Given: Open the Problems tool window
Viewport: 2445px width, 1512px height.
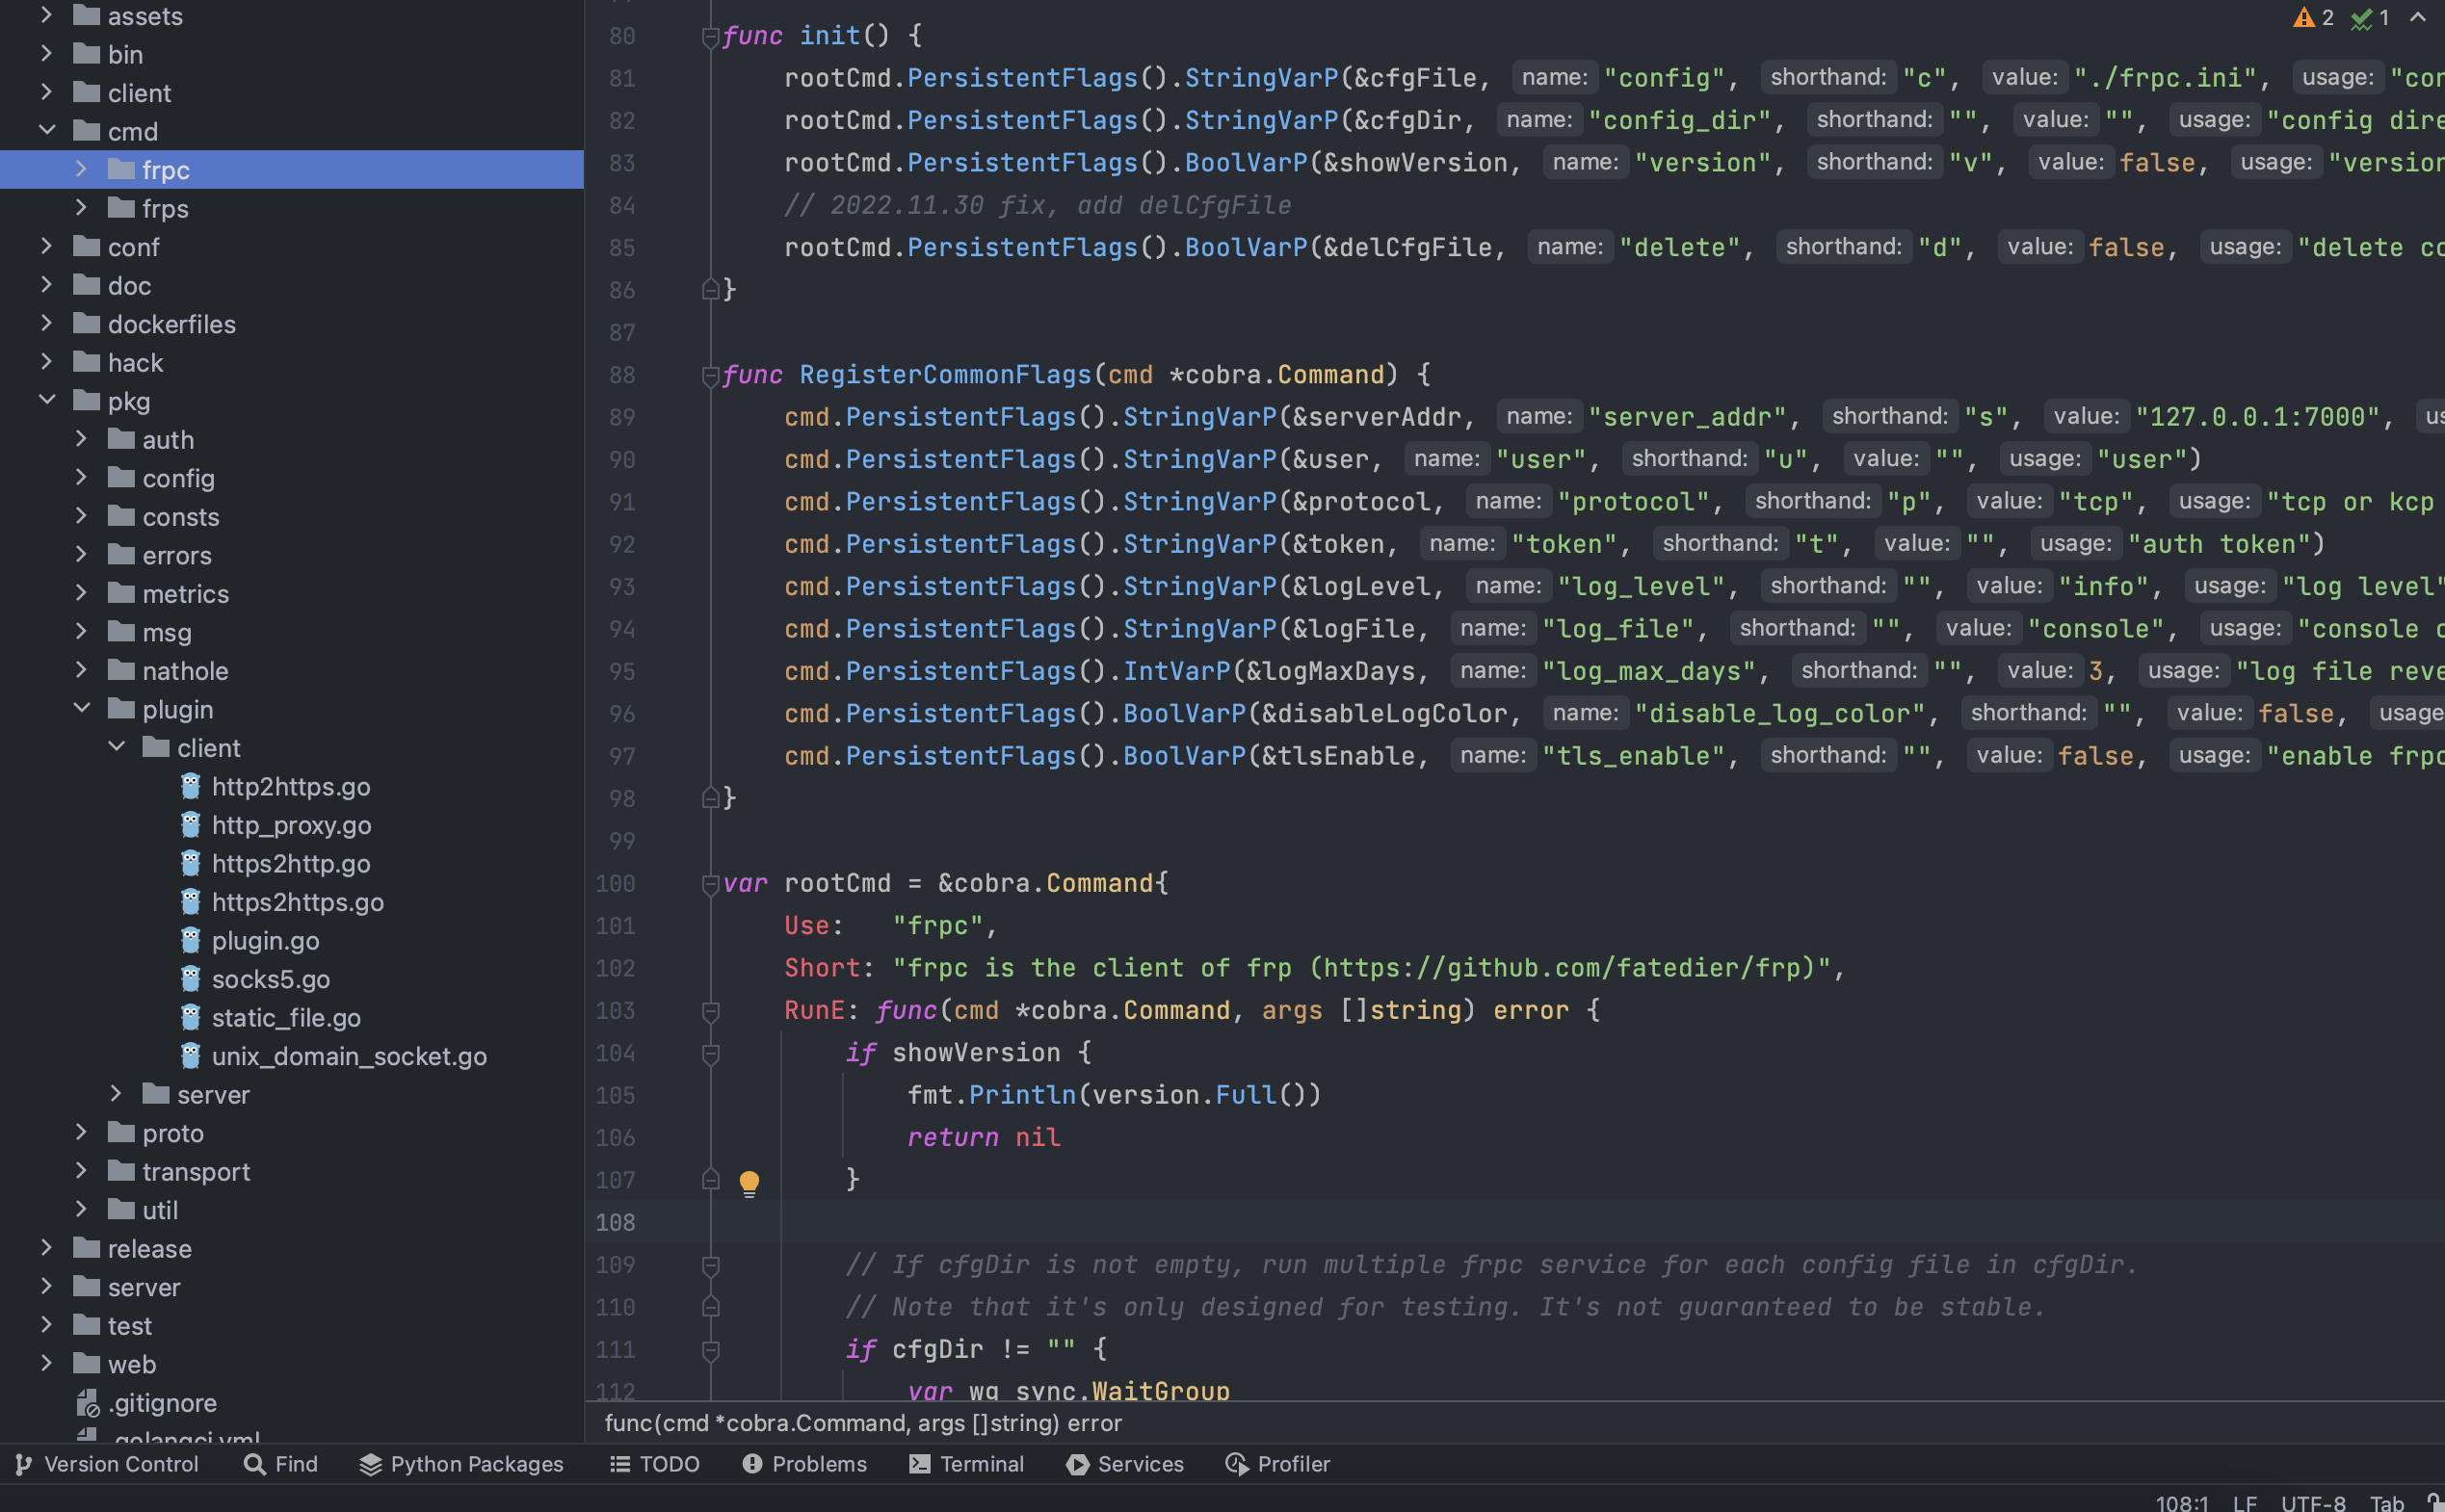Looking at the screenshot, I should click(805, 1464).
